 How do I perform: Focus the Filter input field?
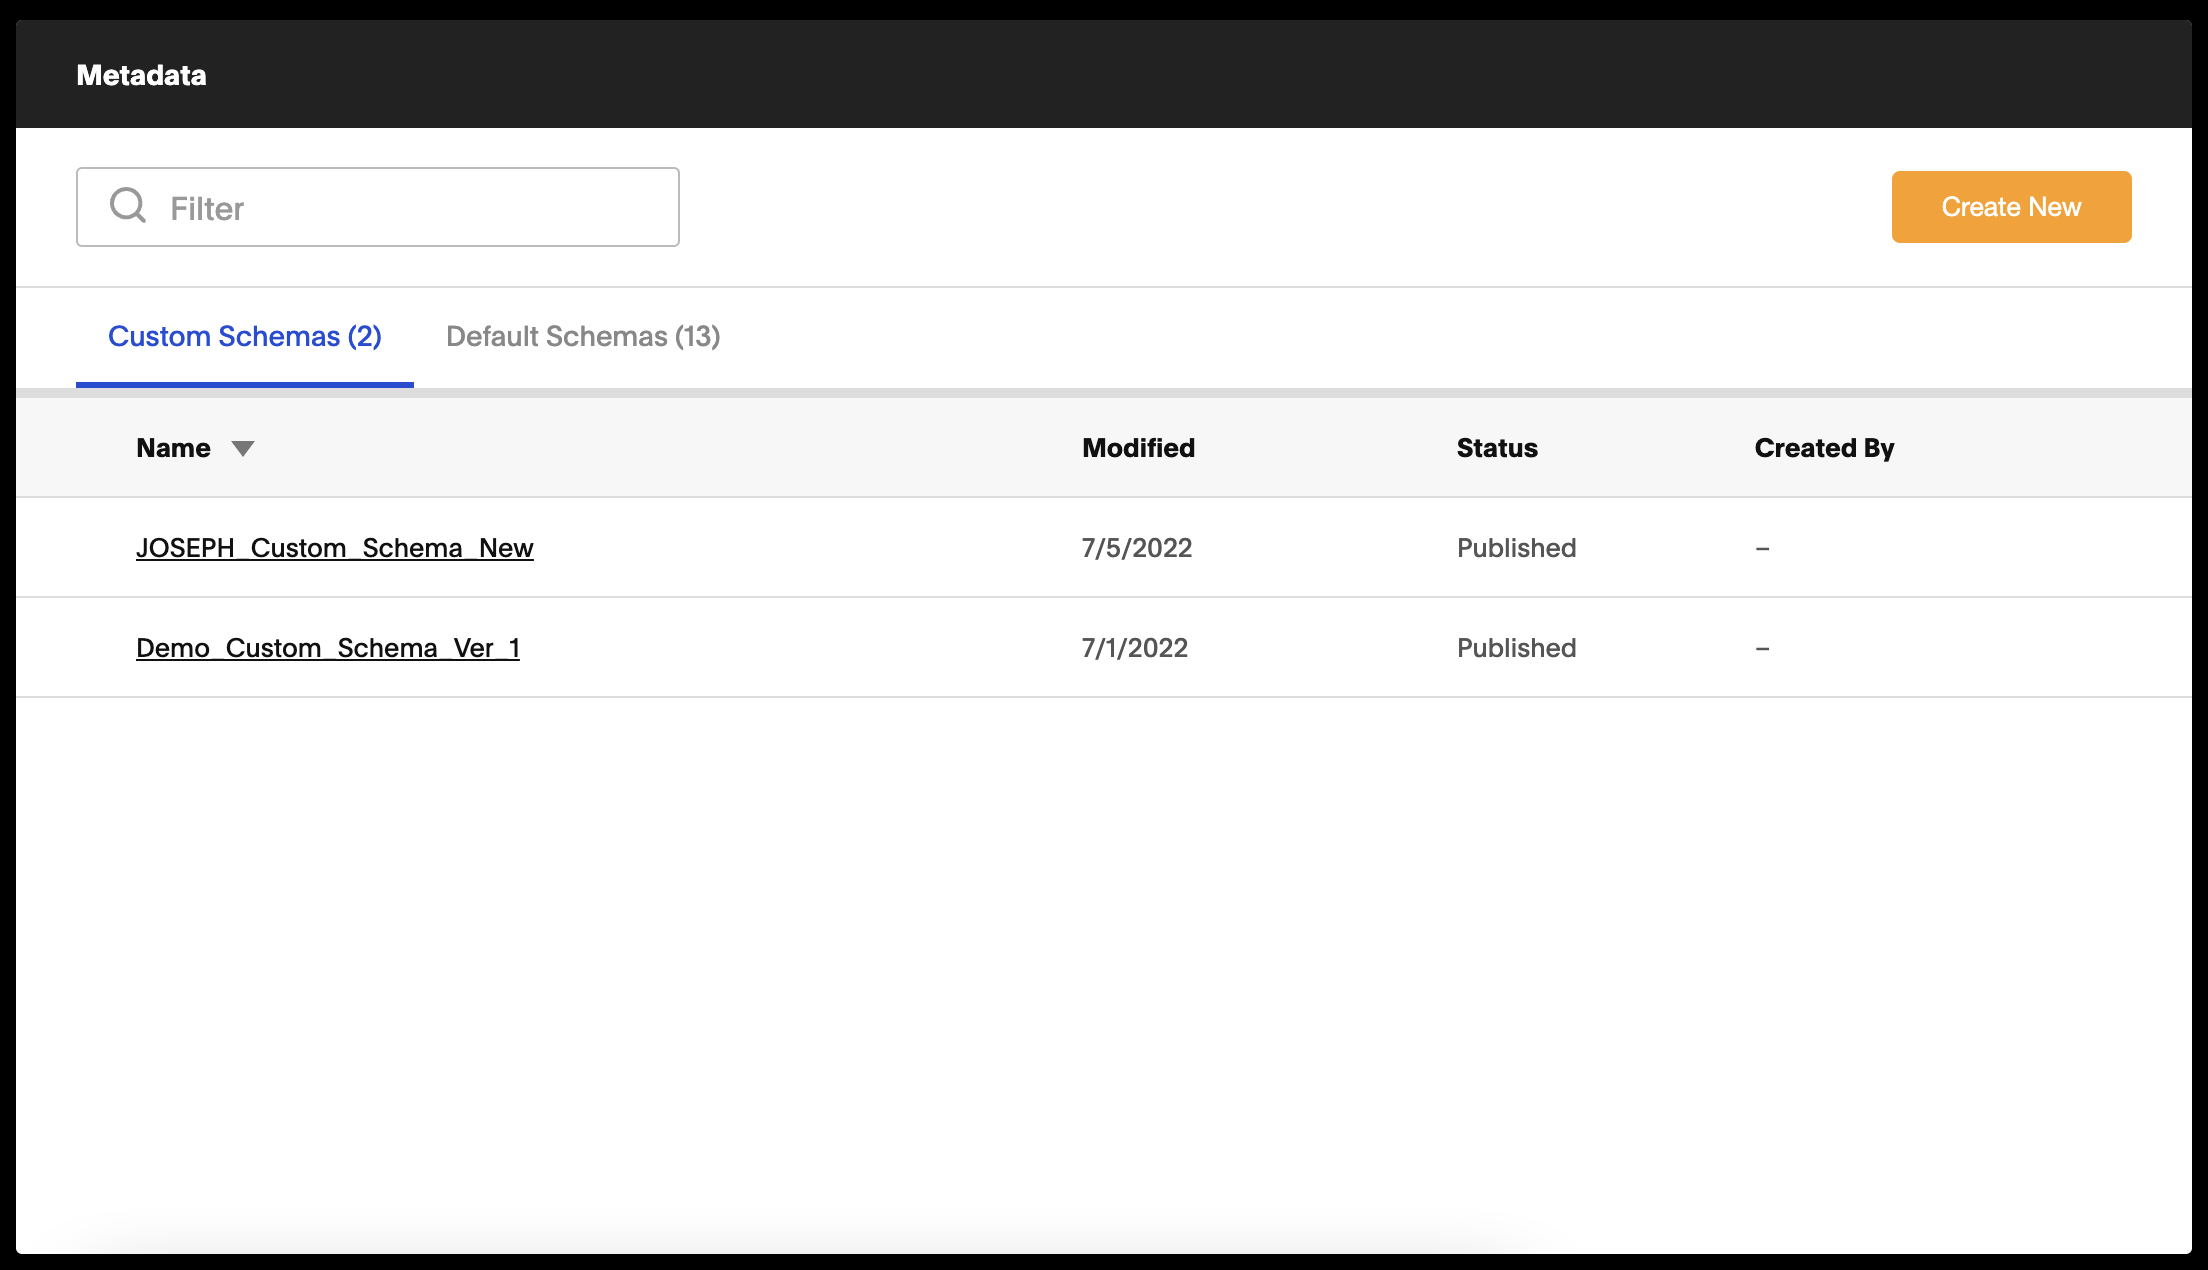pyautogui.click(x=378, y=207)
